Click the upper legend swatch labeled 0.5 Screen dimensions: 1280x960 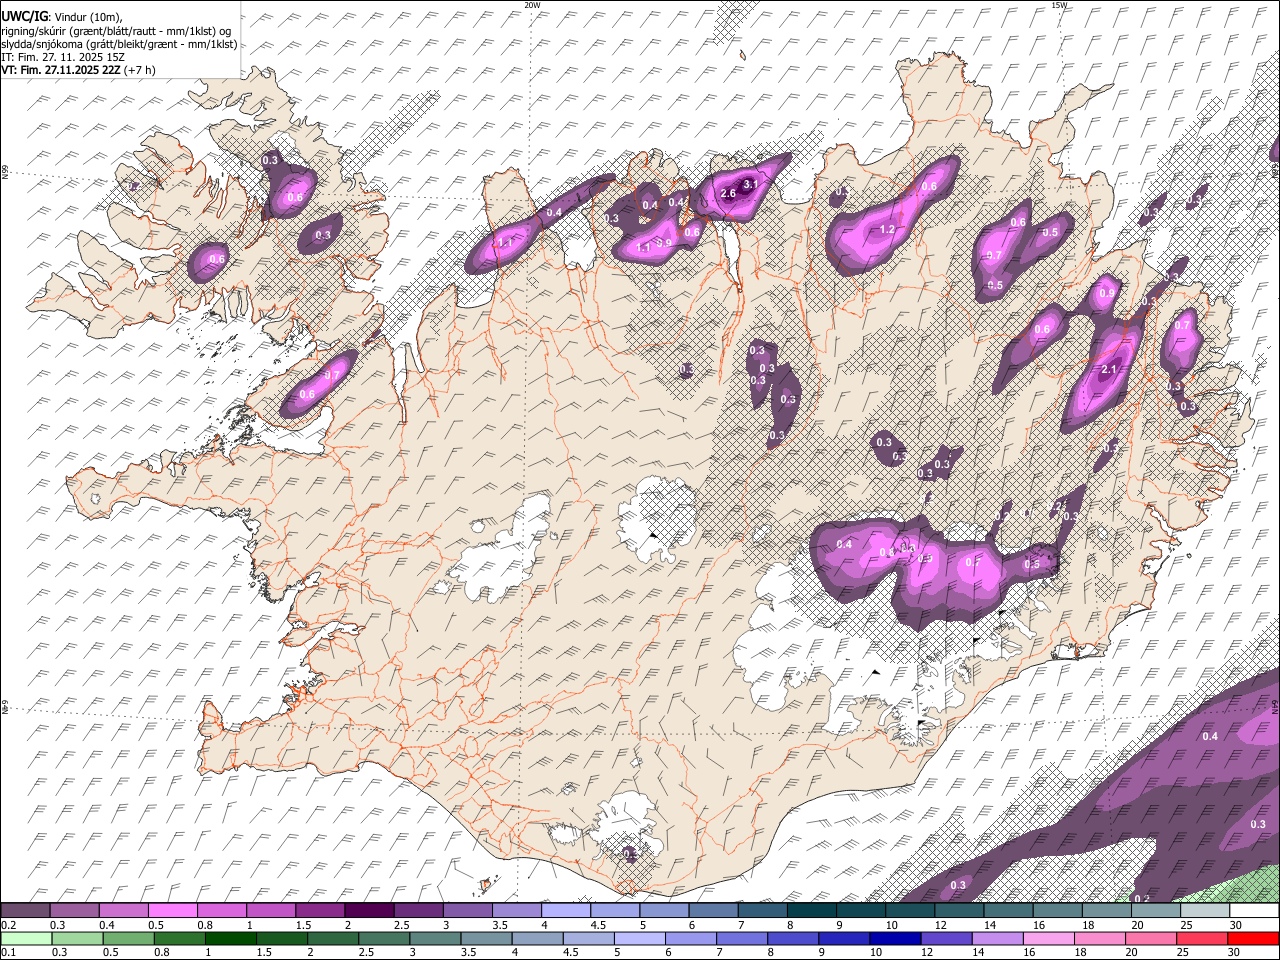(173, 911)
